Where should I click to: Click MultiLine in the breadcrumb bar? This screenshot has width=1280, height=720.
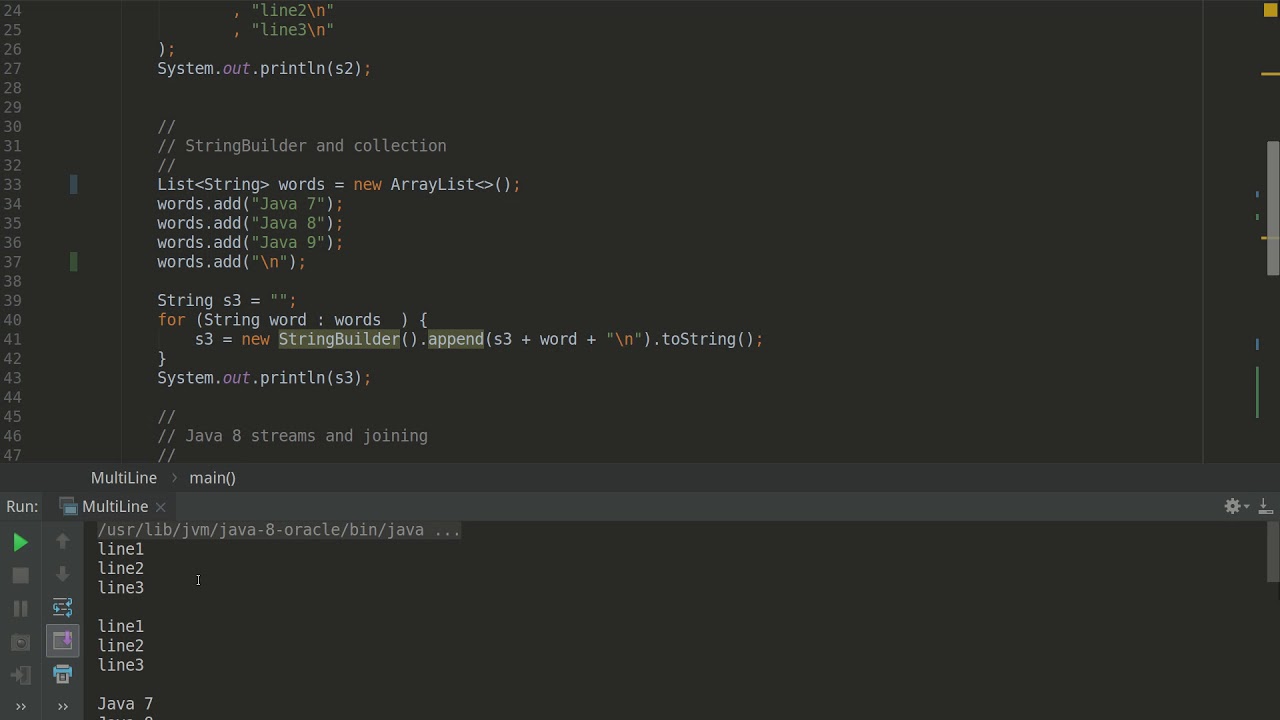[x=124, y=478]
